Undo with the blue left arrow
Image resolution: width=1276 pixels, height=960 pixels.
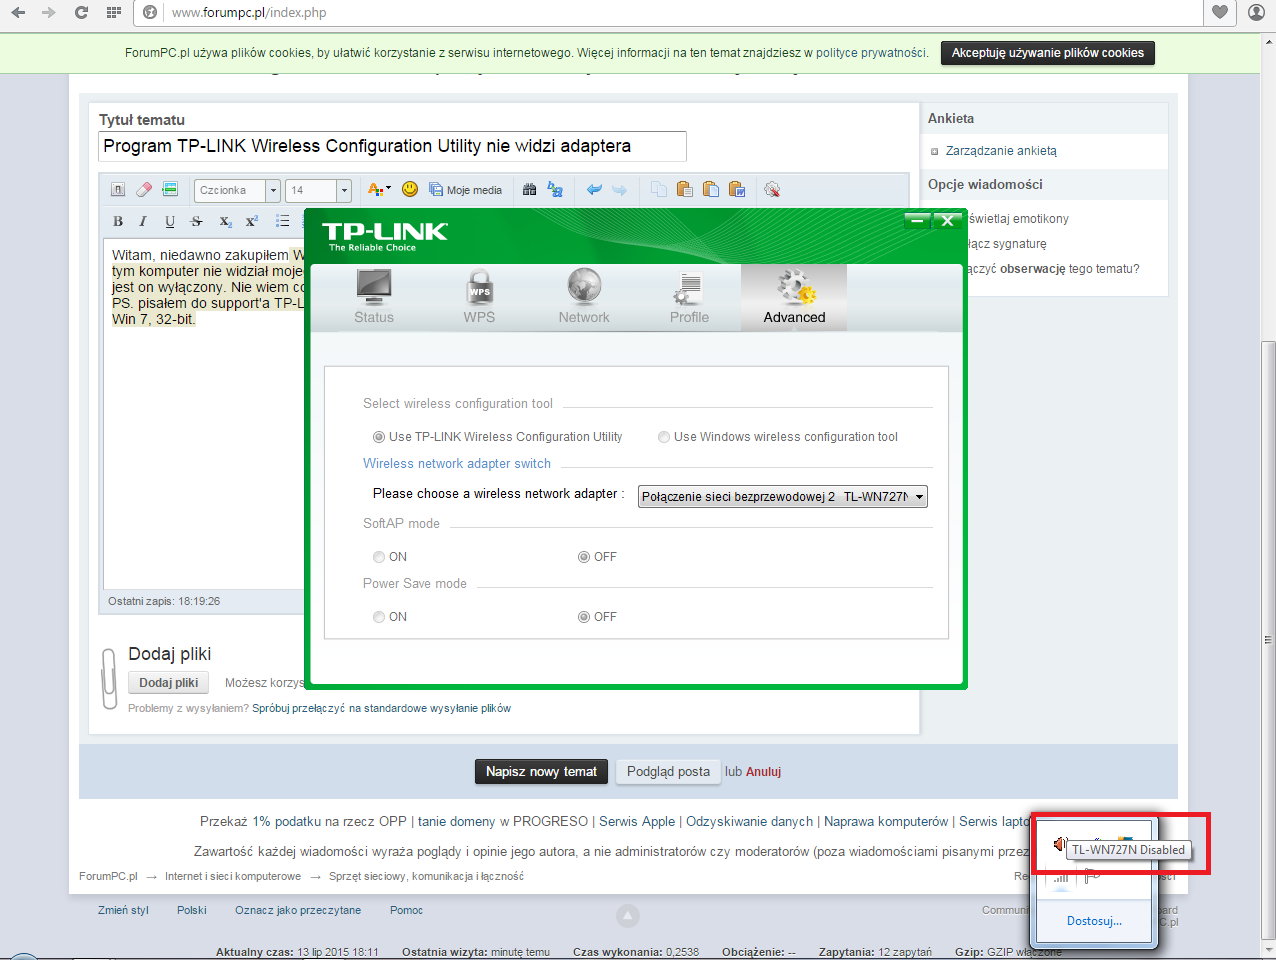click(594, 189)
